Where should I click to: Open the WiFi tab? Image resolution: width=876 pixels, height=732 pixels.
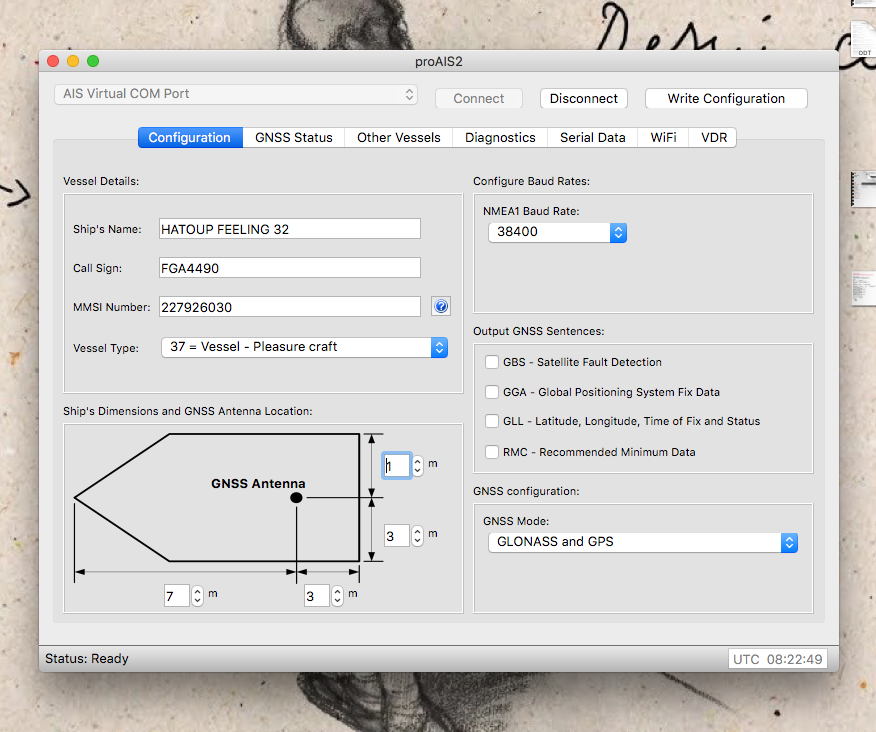[x=663, y=137]
